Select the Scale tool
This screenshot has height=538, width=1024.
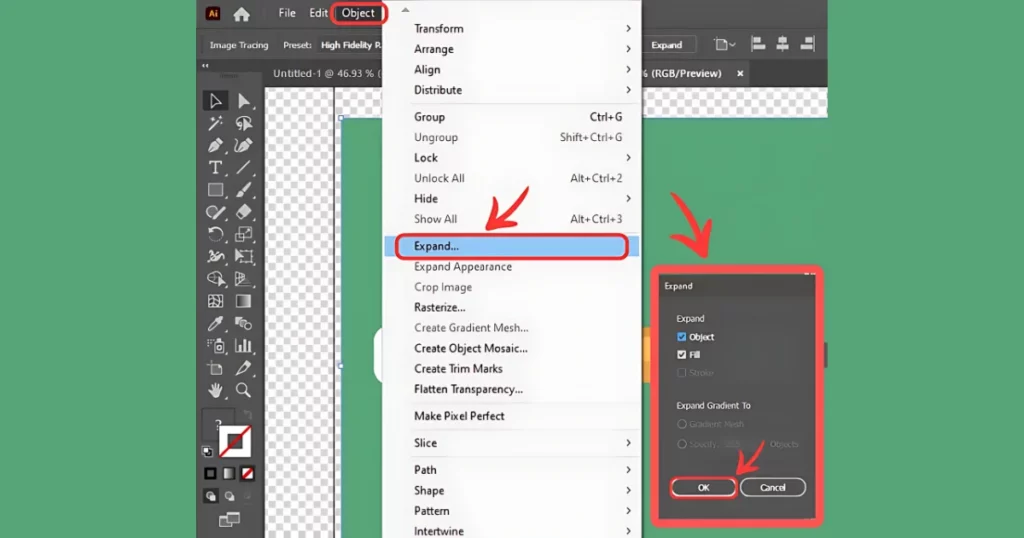click(x=244, y=234)
